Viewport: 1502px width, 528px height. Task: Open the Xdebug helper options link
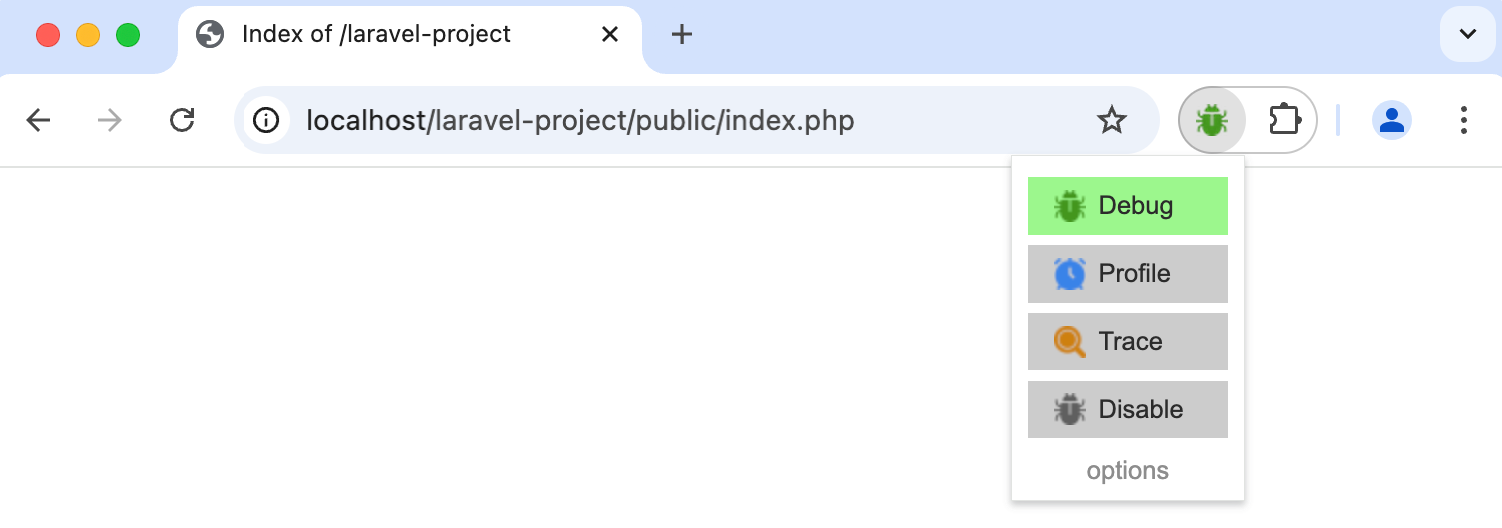click(1127, 471)
